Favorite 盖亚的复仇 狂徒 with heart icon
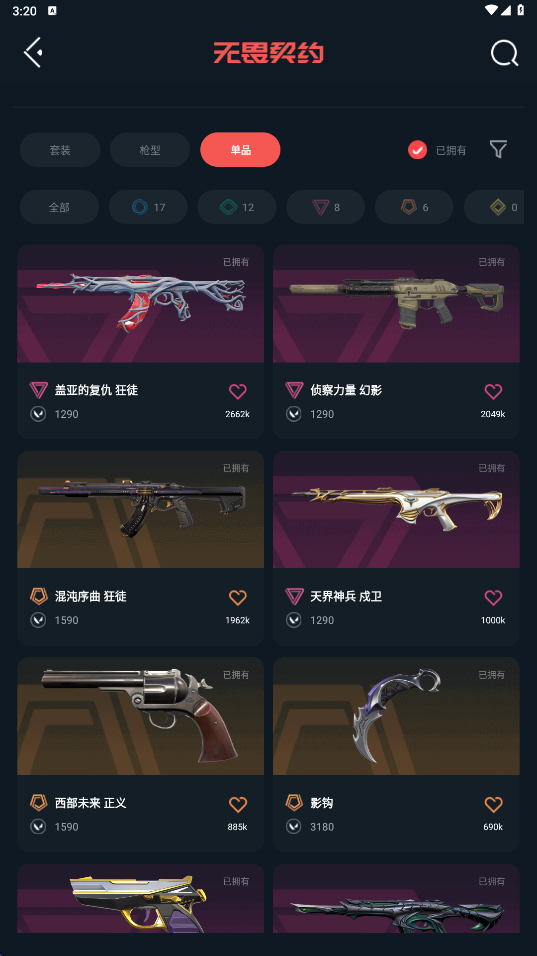 238,391
